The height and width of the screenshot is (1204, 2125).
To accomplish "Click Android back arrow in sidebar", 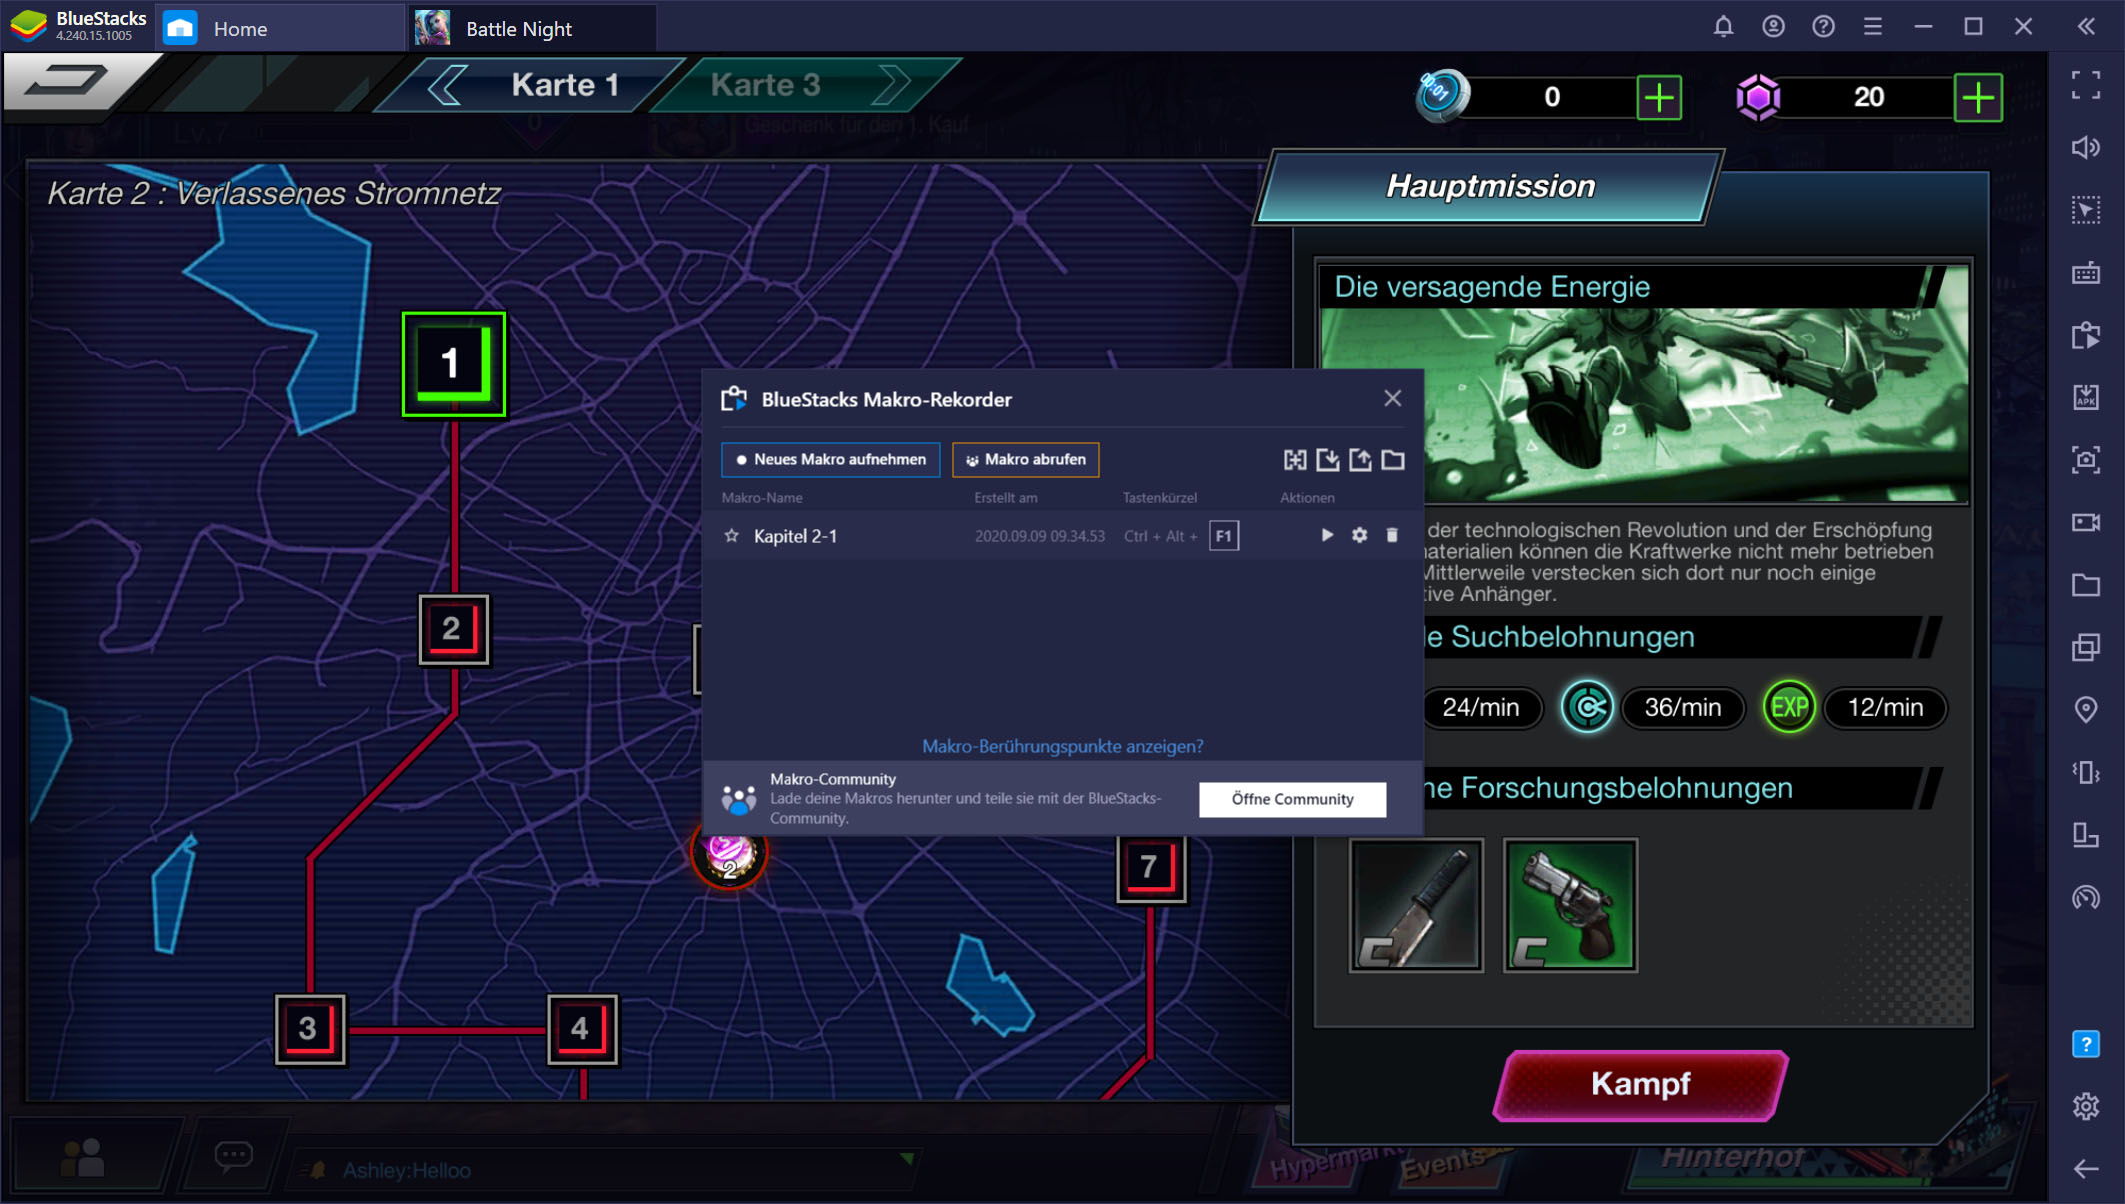I will pyautogui.click(x=2086, y=1168).
